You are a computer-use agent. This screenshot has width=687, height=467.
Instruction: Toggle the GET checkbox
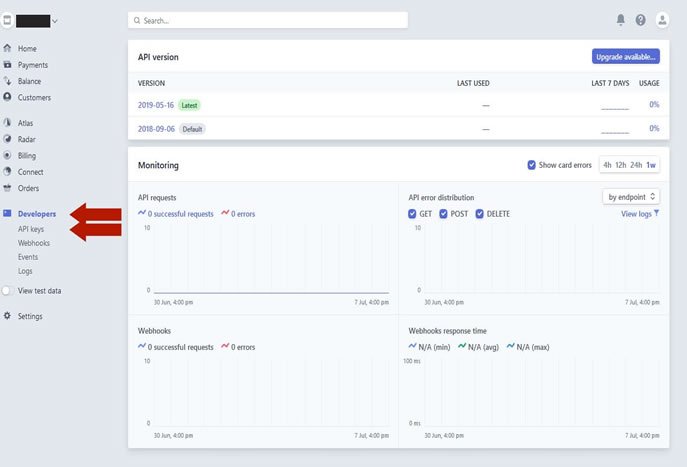413,214
